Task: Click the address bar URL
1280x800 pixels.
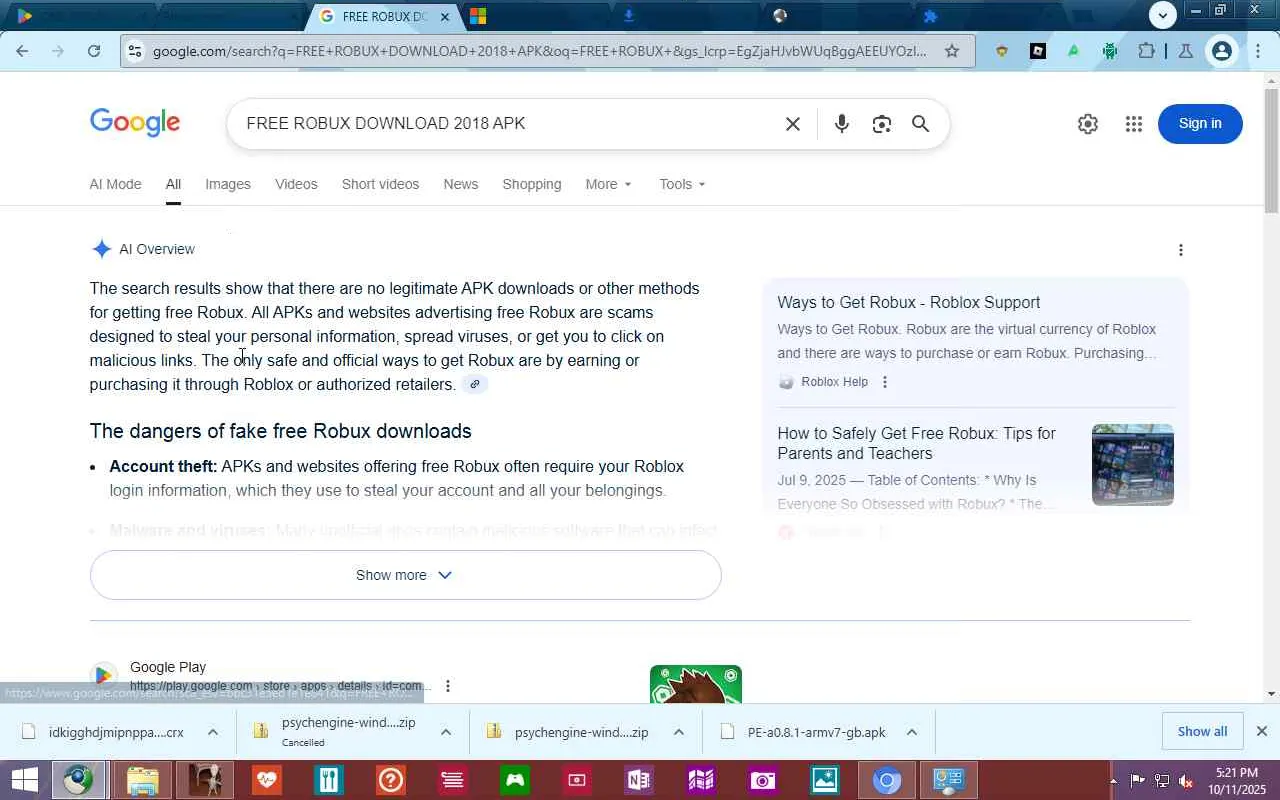Action: pyautogui.click(x=540, y=51)
